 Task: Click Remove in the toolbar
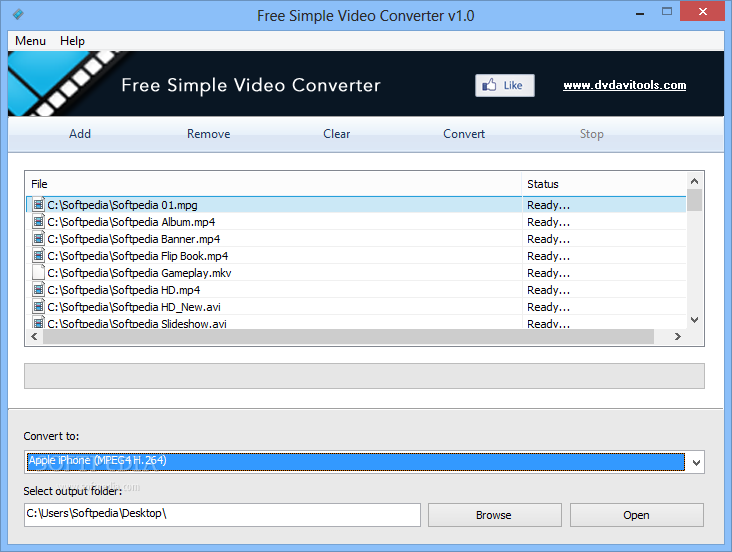coord(209,134)
